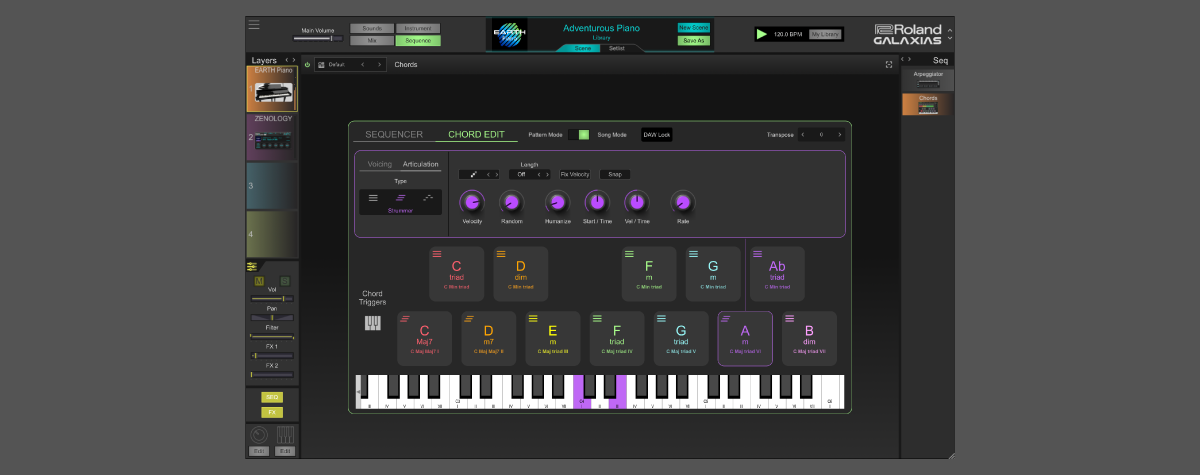Click the articulation icon on C Maj7 pad
The height and width of the screenshot is (475, 1200).
click(404, 318)
